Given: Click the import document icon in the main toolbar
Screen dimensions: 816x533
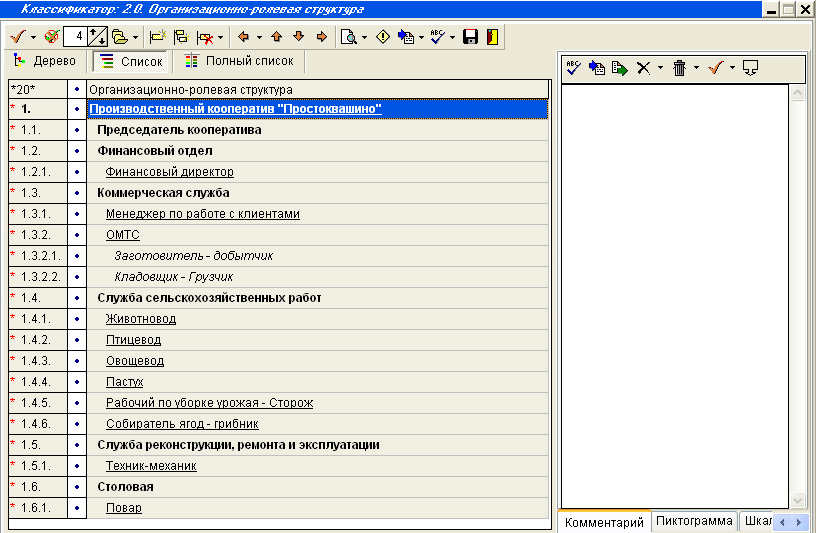Looking at the screenshot, I should (406, 37).
